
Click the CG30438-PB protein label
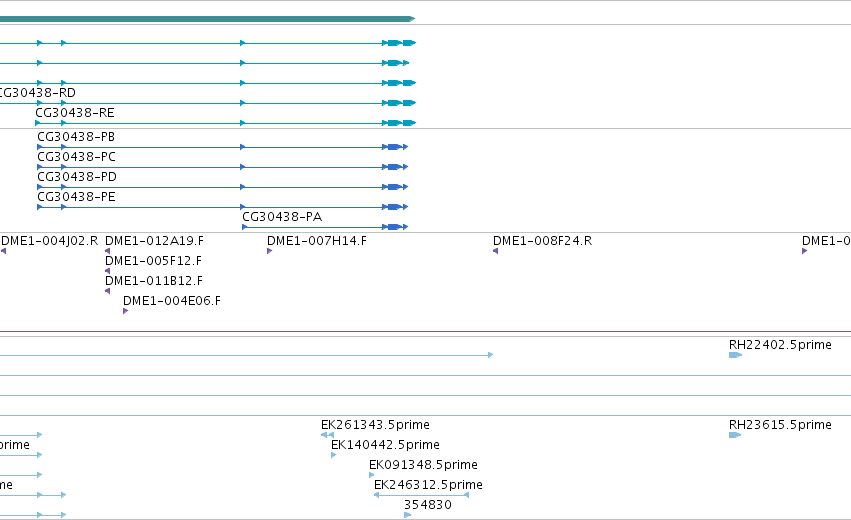[76, 137]
